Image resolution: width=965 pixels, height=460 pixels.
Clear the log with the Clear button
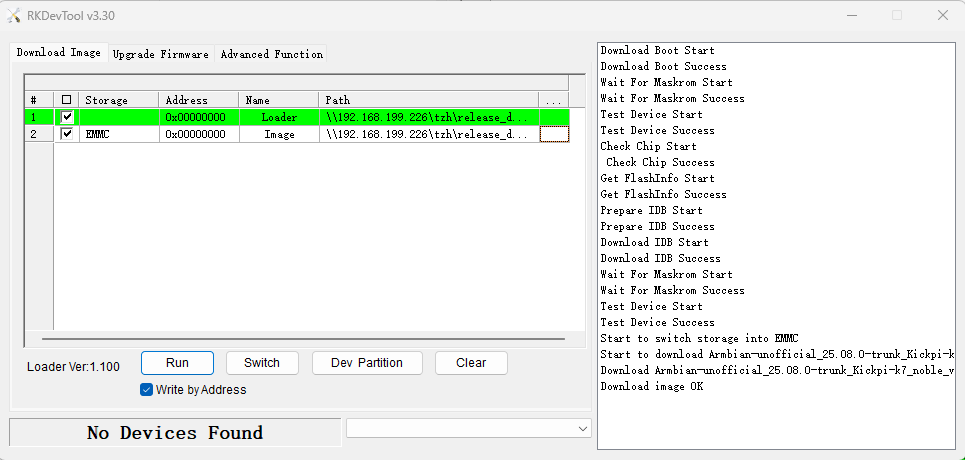coord(471,363)
